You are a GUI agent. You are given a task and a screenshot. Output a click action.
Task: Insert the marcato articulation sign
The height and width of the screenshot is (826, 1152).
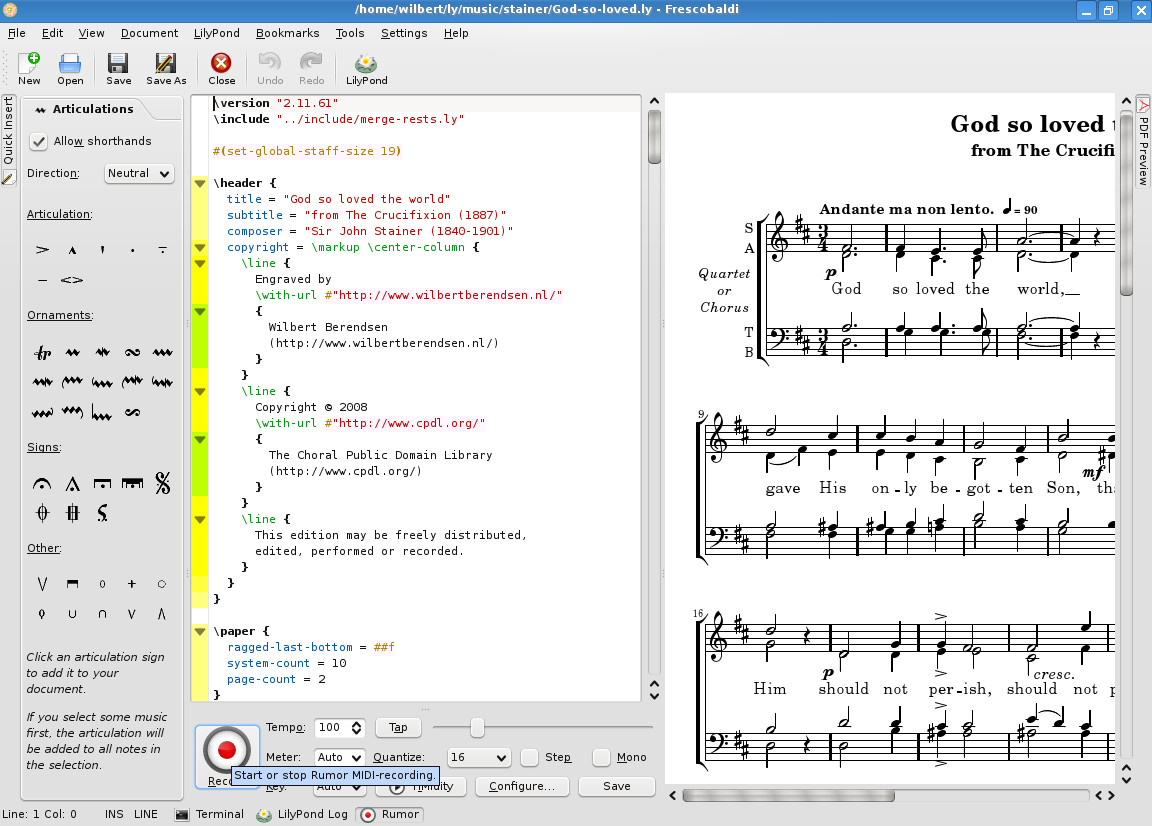pyautogui.click(x=72, y=250)
